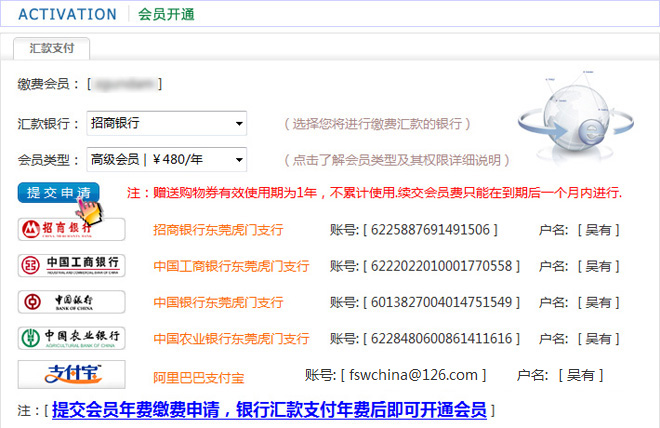Image resolution: width=660 pixels, height=428 pixels.
Task: Click the account number 6225887691491506
Action: (433, 230)
